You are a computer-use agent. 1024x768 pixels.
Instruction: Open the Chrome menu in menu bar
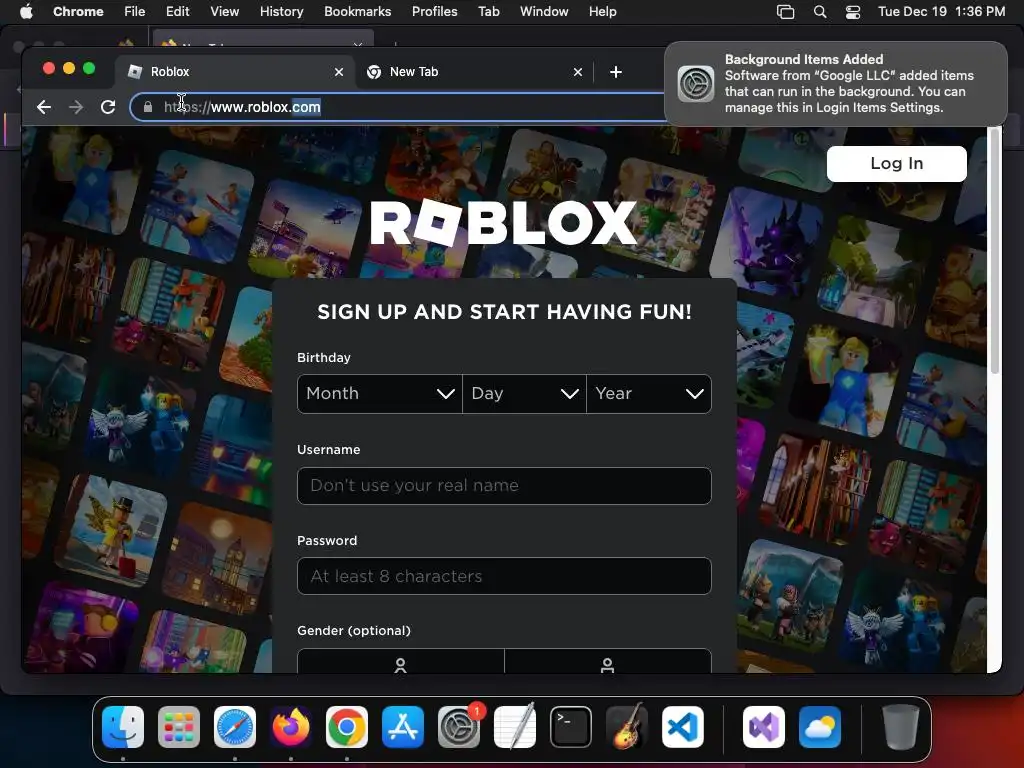click(x=78, y=12)
